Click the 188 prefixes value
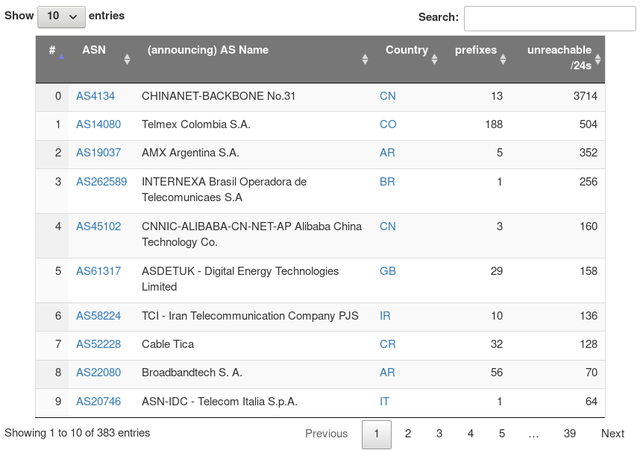Image resolution: width=640 pixels, height=453 pixels. pyautogui.click(x=494, y=124)
